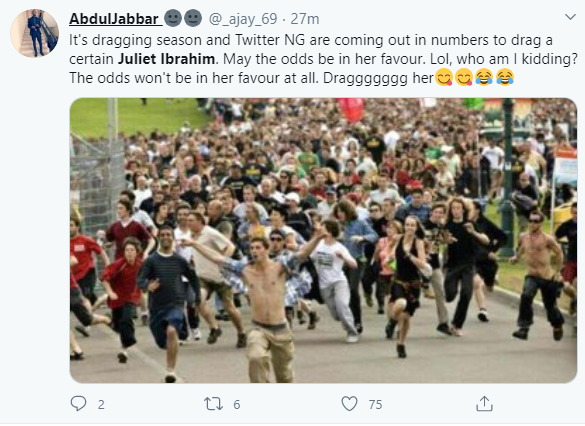View replies via the count 2
Screen dimensions: 585x426
[101, 404]
